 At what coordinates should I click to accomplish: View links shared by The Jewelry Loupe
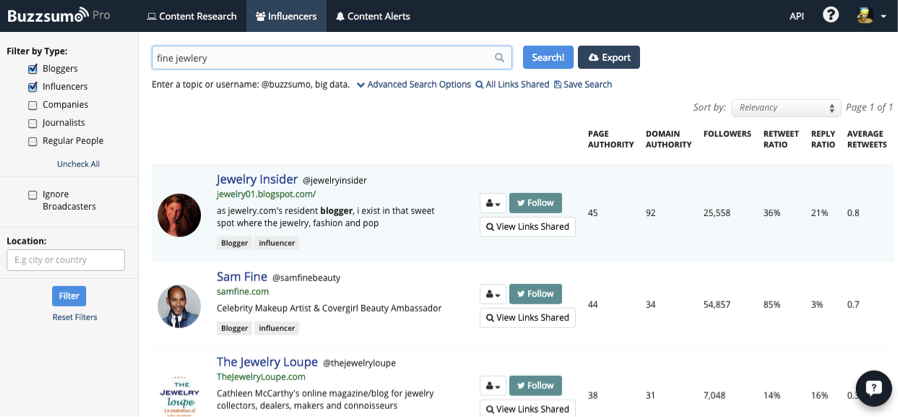point(527,408)
